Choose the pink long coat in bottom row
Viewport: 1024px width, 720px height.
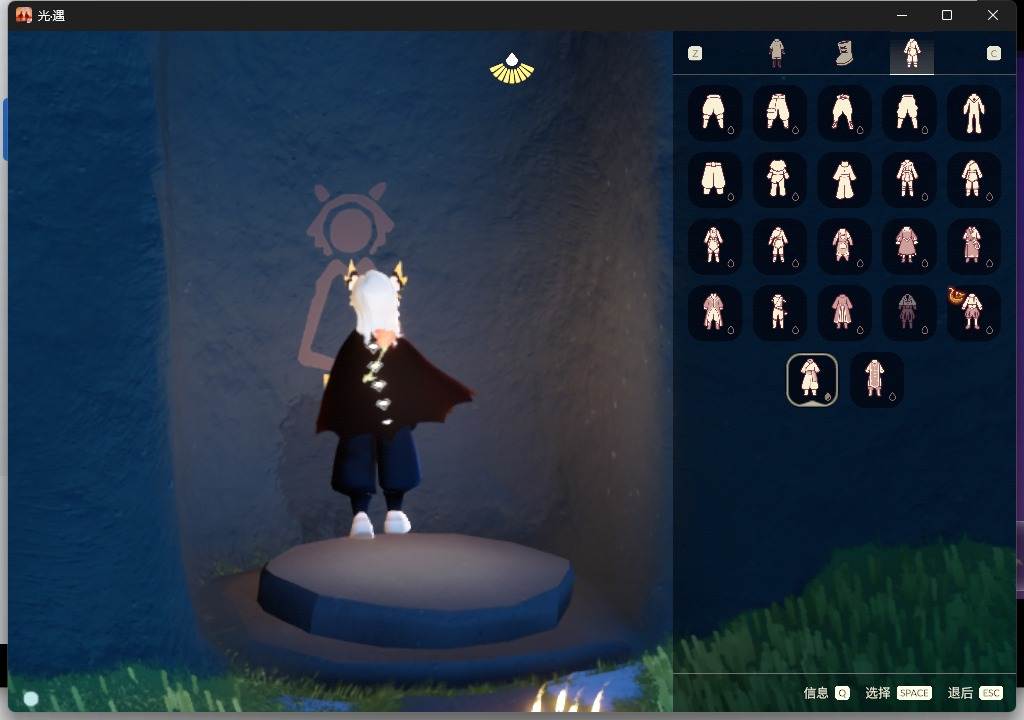coord(876,380)
